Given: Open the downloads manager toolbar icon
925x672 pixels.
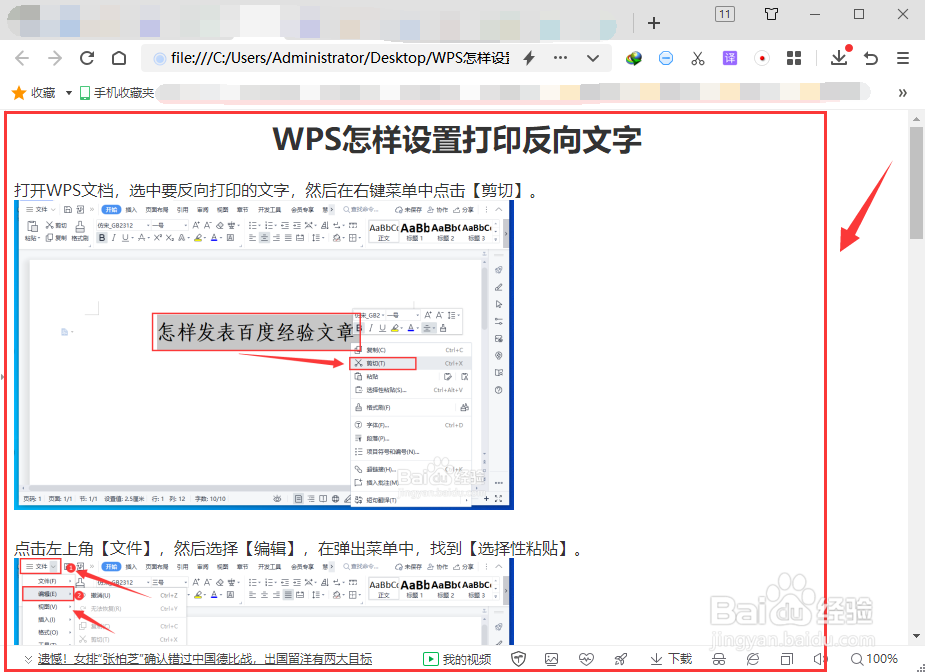Looking at the screenshot, I should pos(839,57).
